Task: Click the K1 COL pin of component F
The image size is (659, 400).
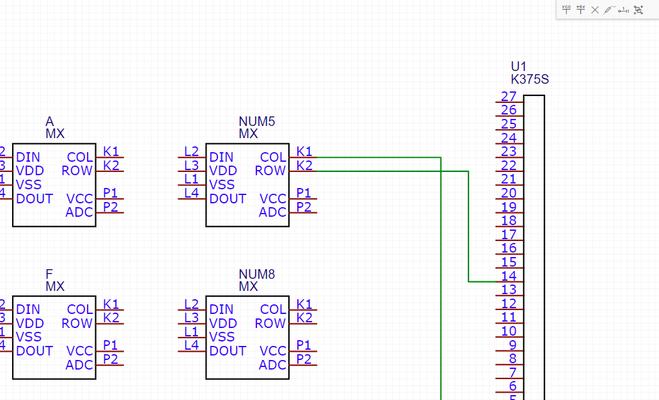Action: [x=110, y=305]
